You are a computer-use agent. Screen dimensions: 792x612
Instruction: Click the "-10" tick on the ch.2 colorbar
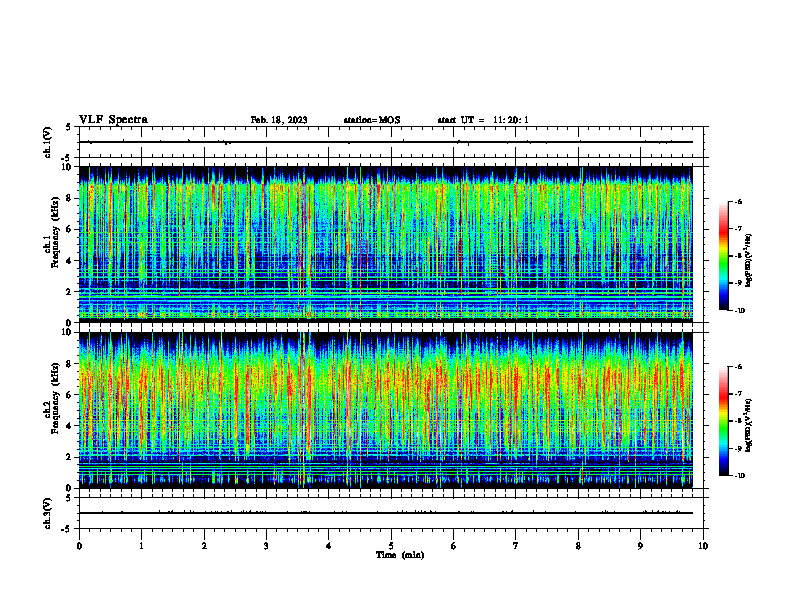tap(740, 476)
